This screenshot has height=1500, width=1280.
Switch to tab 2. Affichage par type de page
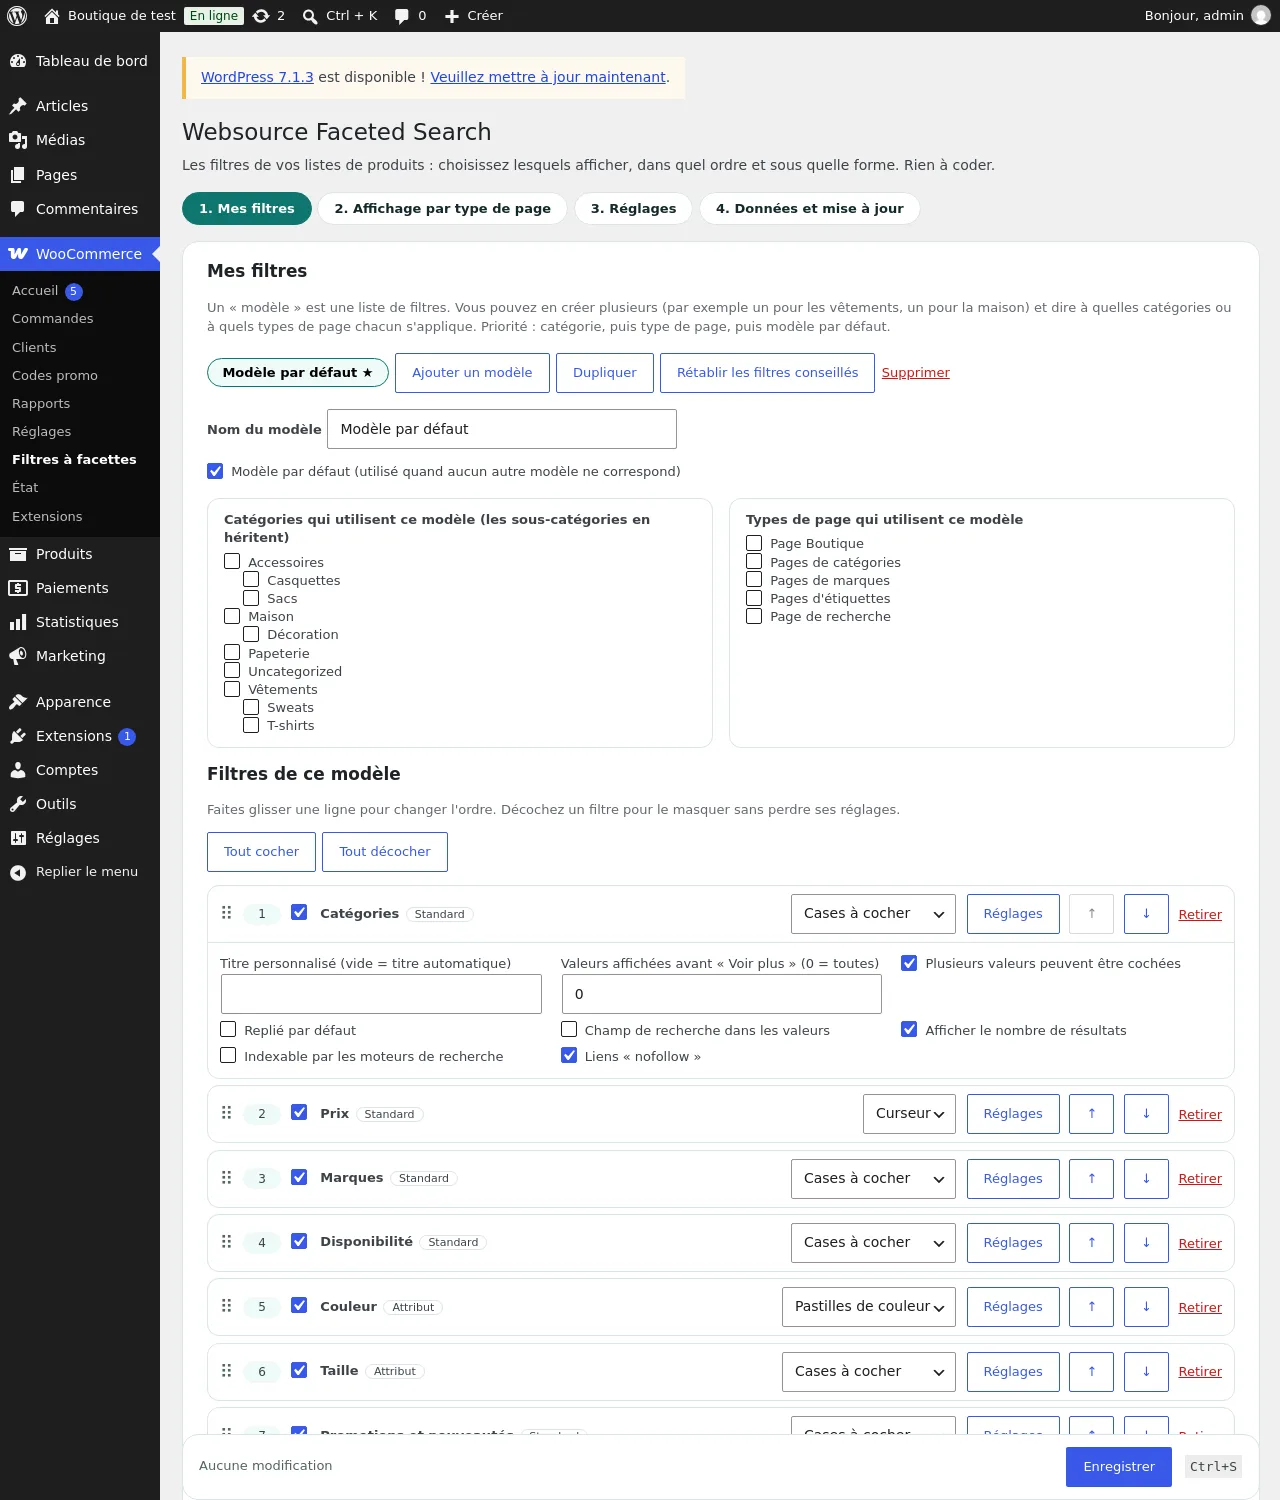(x=443, y=209)
